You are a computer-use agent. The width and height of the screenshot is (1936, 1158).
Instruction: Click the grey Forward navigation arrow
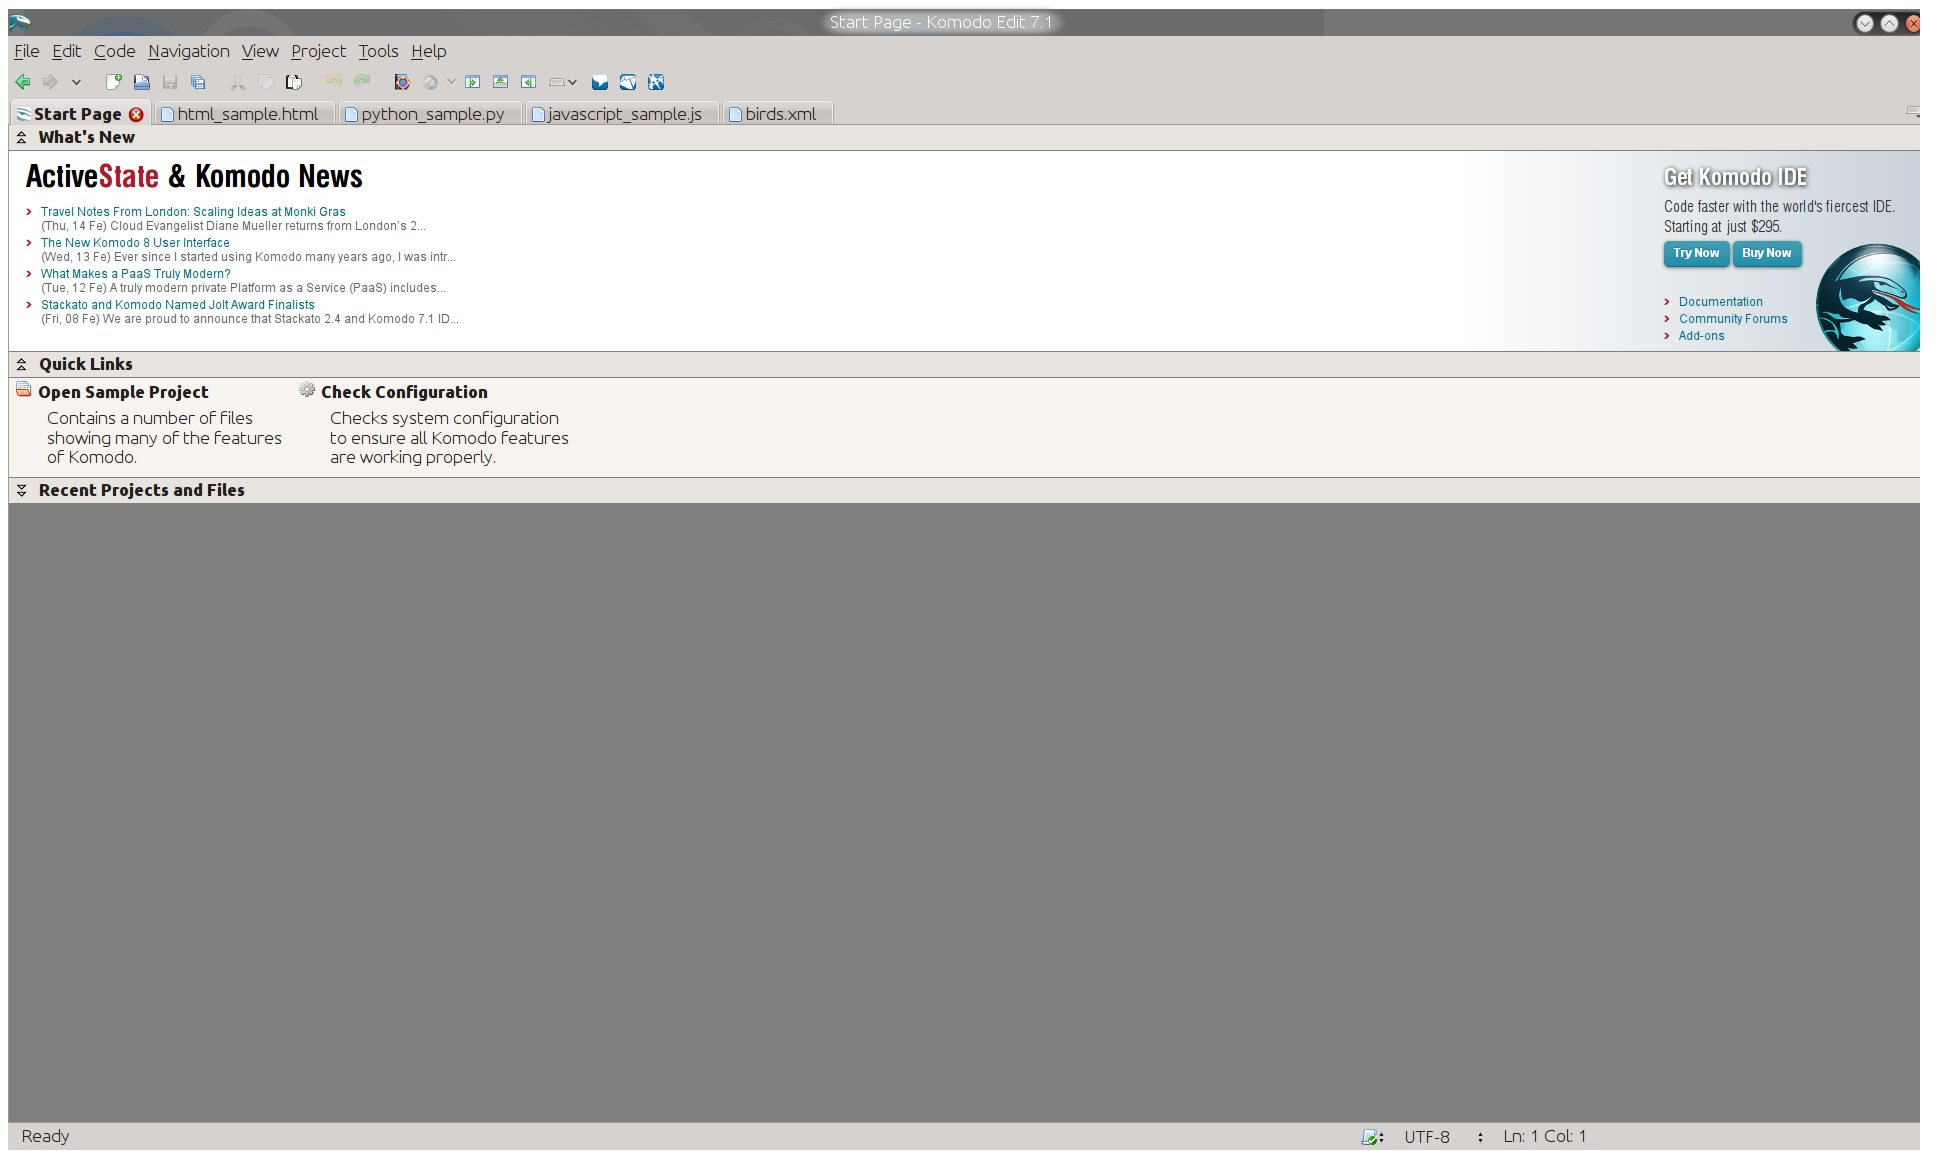pos(50,82)
